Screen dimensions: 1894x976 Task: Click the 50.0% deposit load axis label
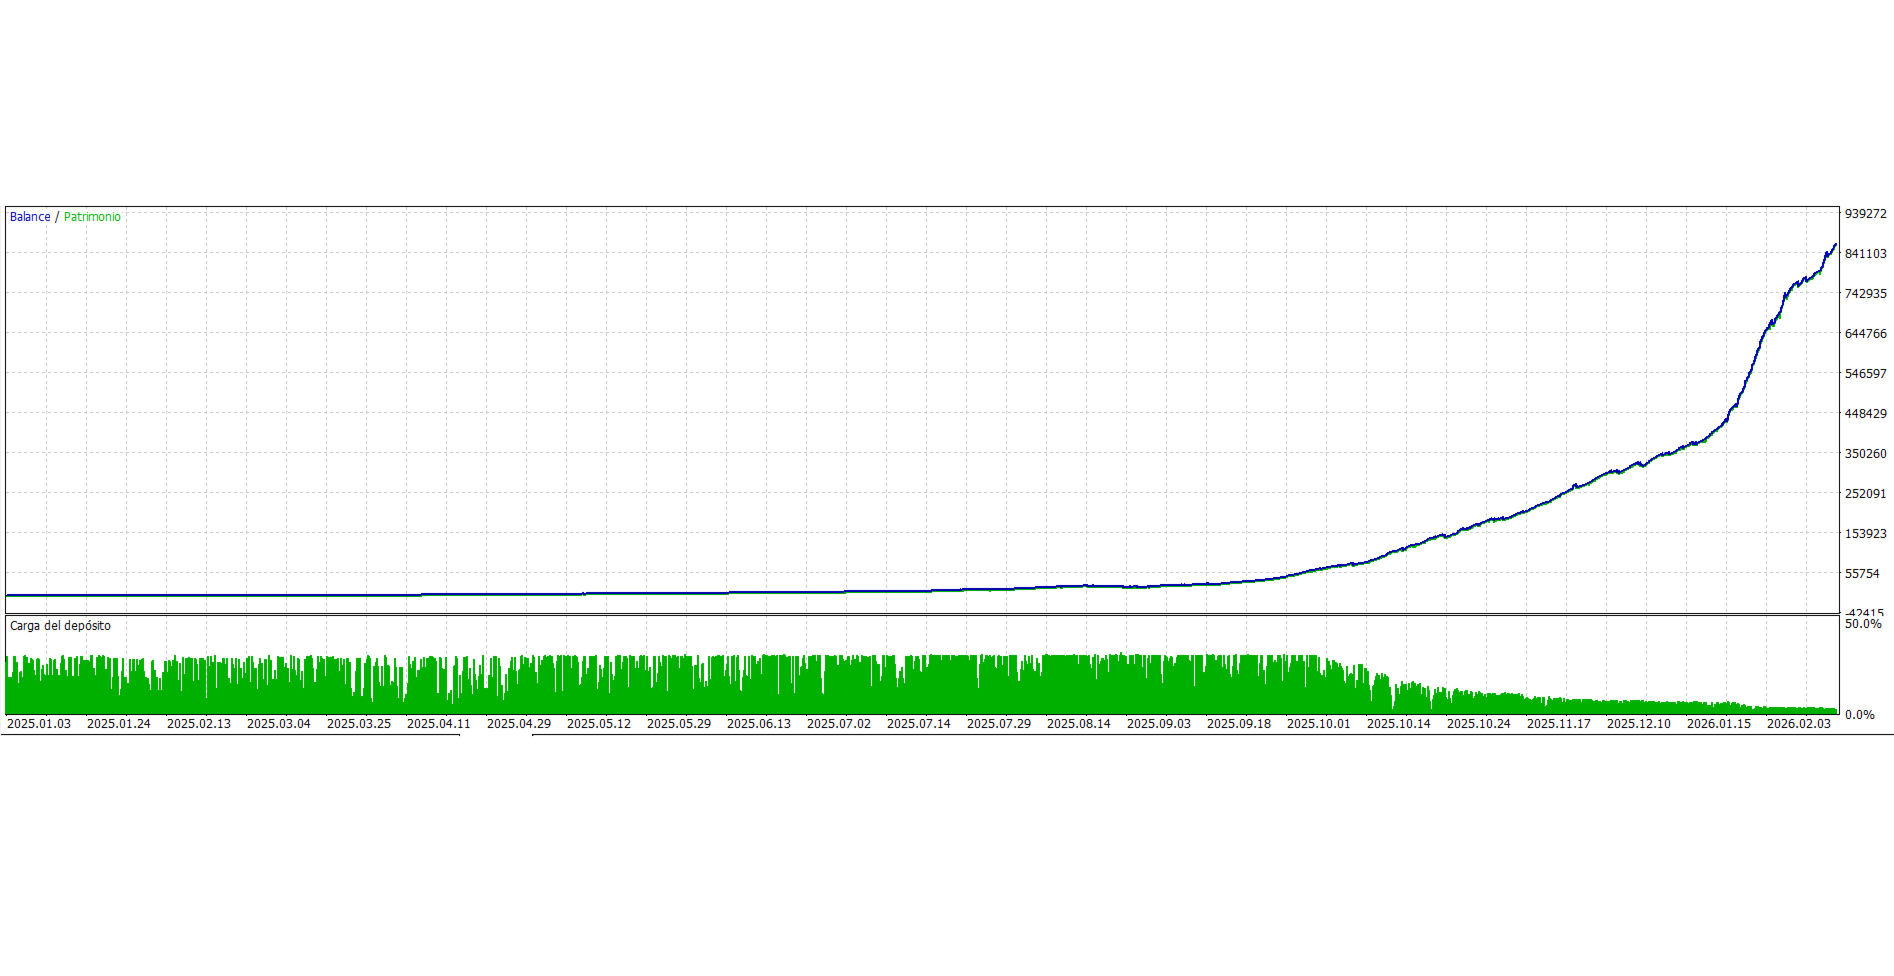[x=1863, y=624]
